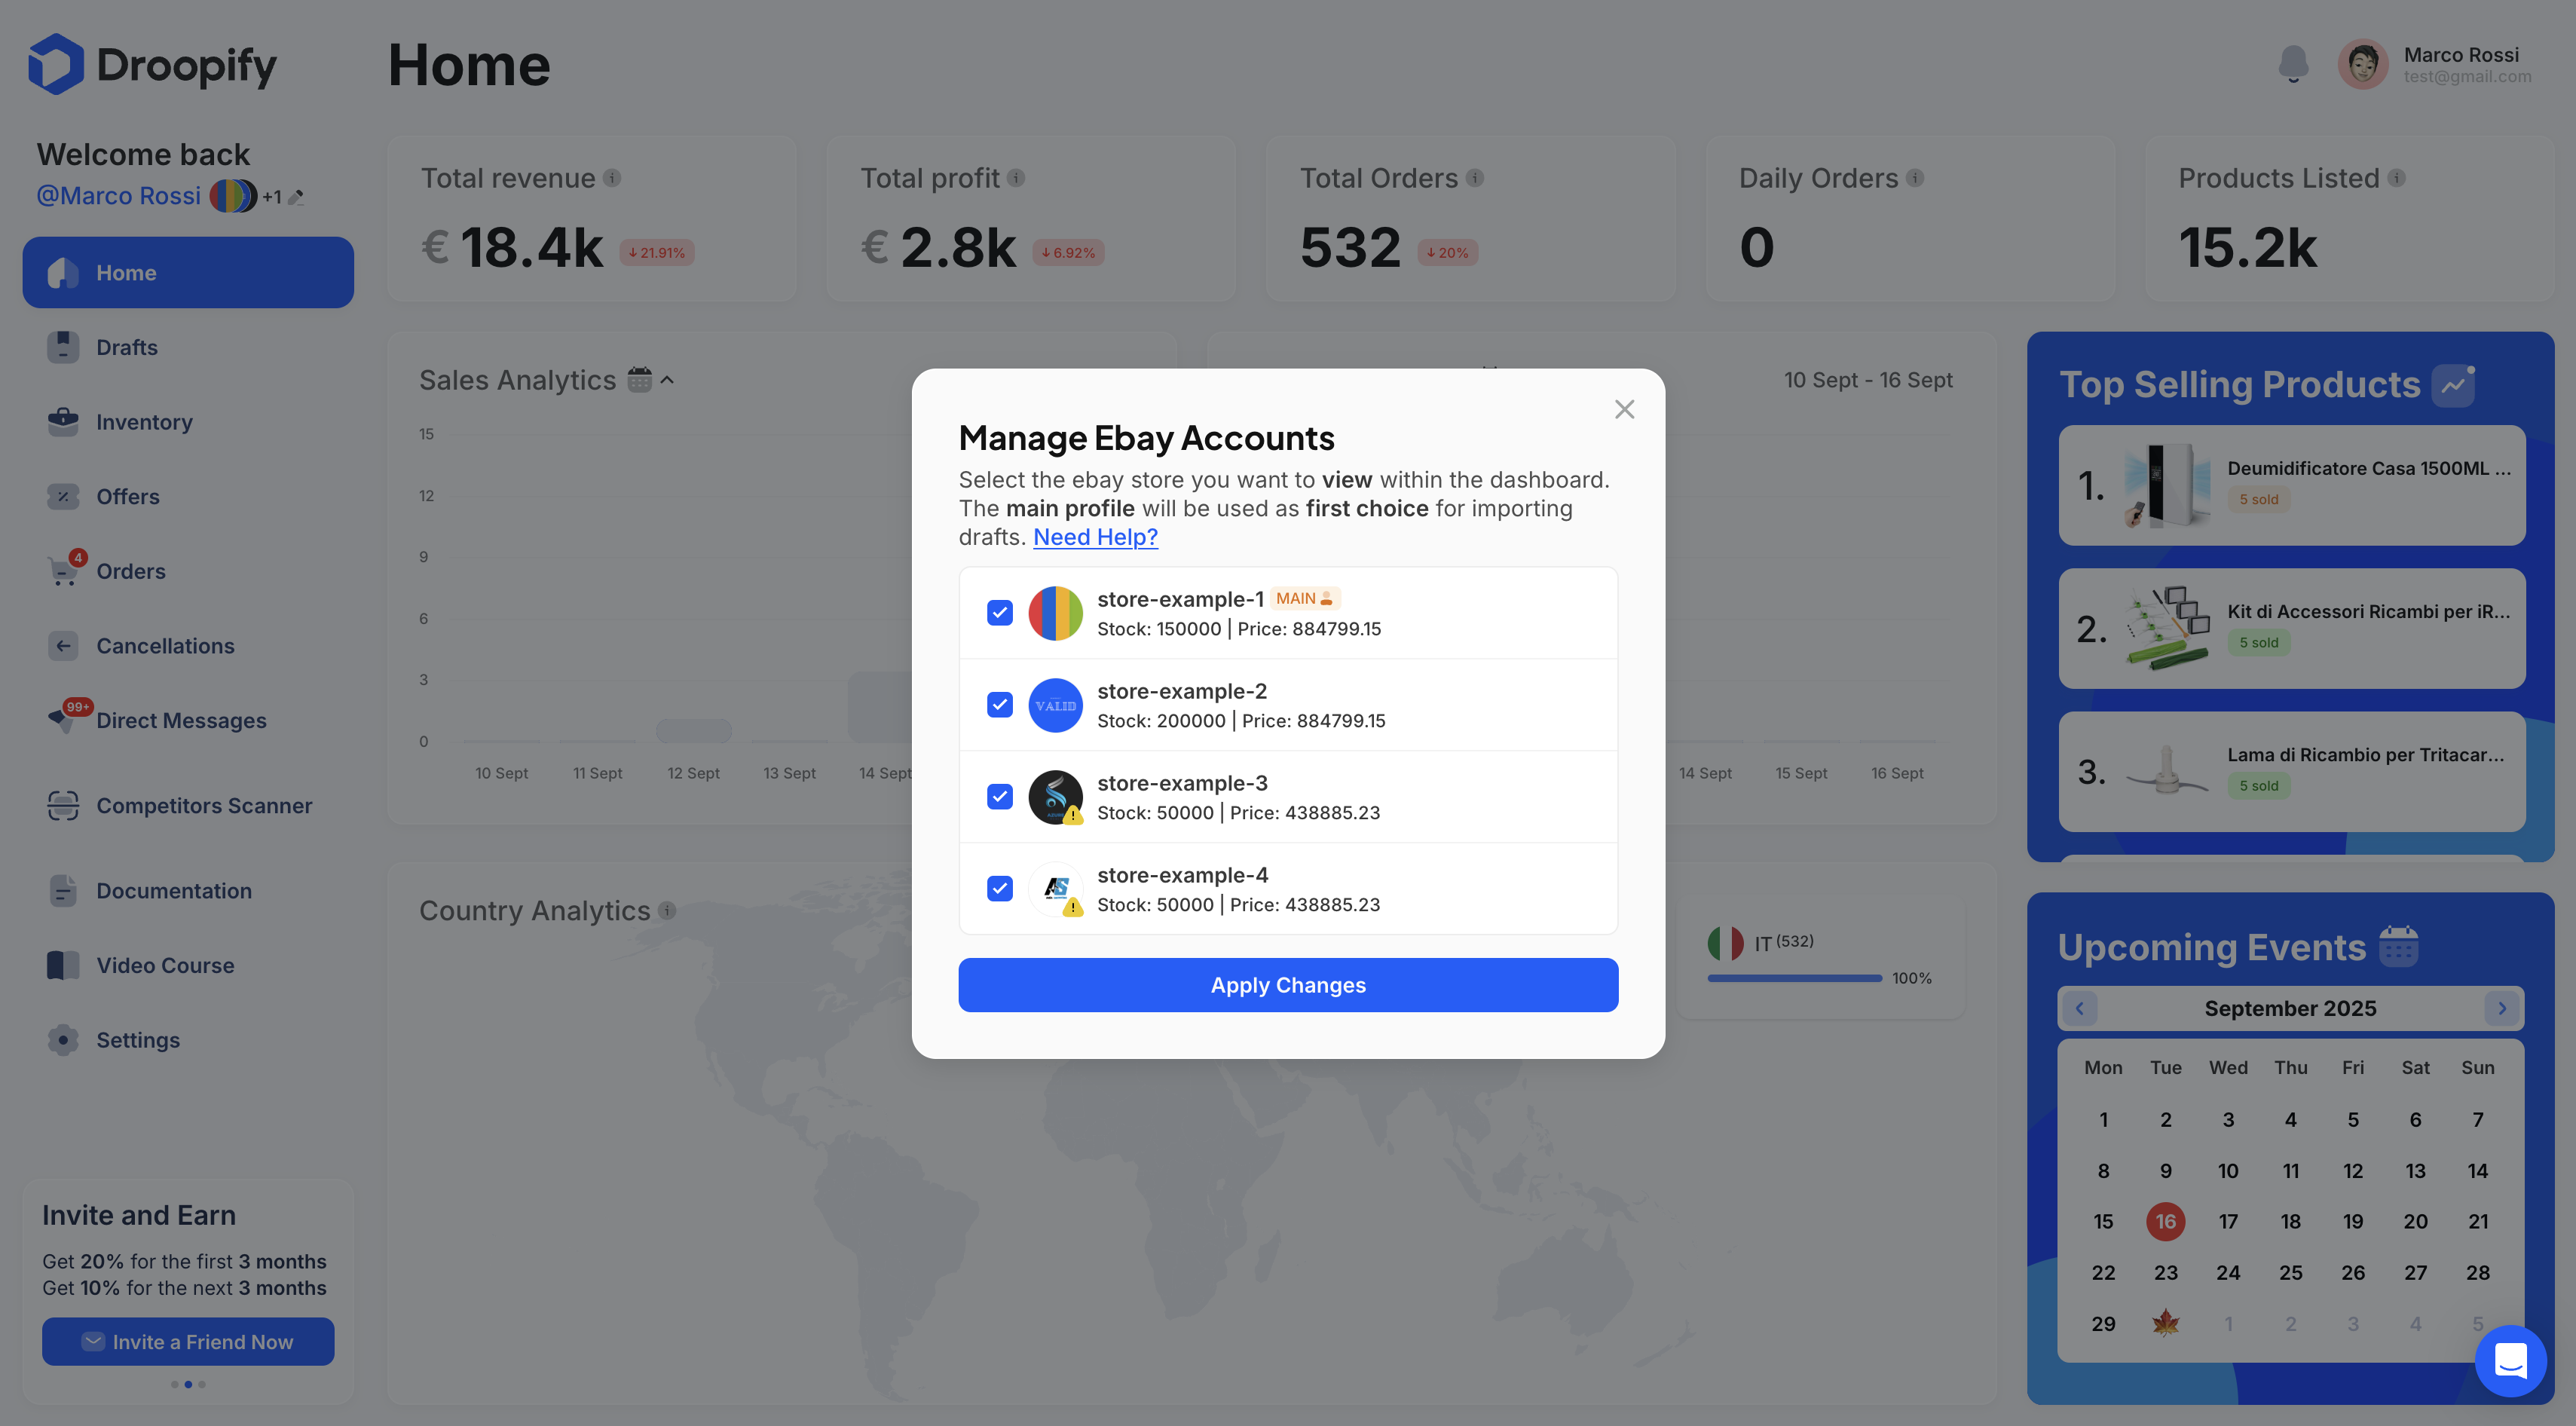This screenshot has width=2576, height=1426.
Task: Uncheck the store-example-1 checkbox
Action: [1000, 613]
